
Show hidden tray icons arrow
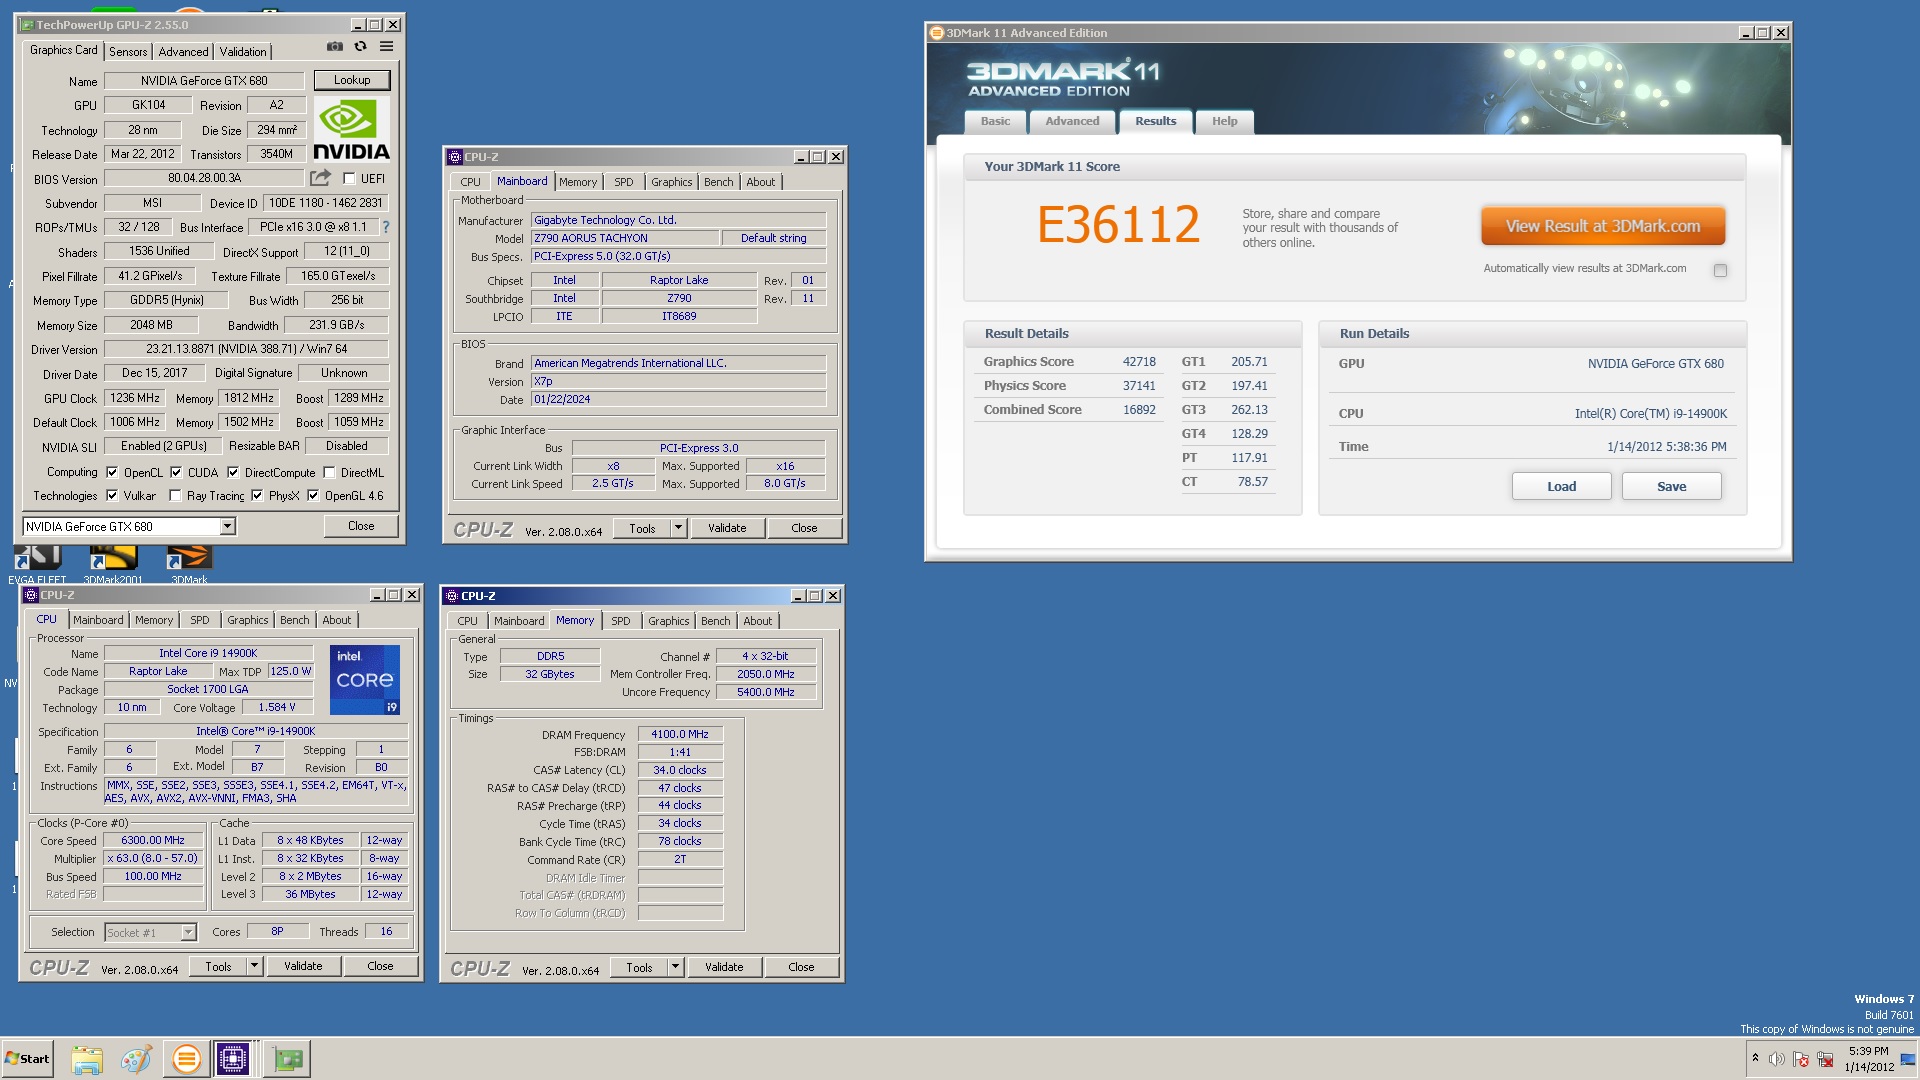click(1755, 1058)
